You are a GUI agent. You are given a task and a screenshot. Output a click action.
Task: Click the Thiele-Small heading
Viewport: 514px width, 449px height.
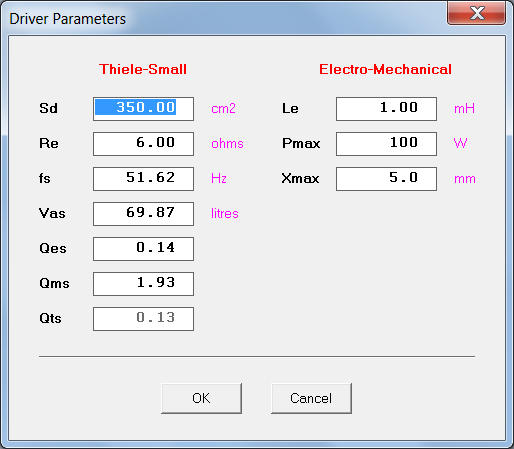pyautogui.click(x=143, y=69)
